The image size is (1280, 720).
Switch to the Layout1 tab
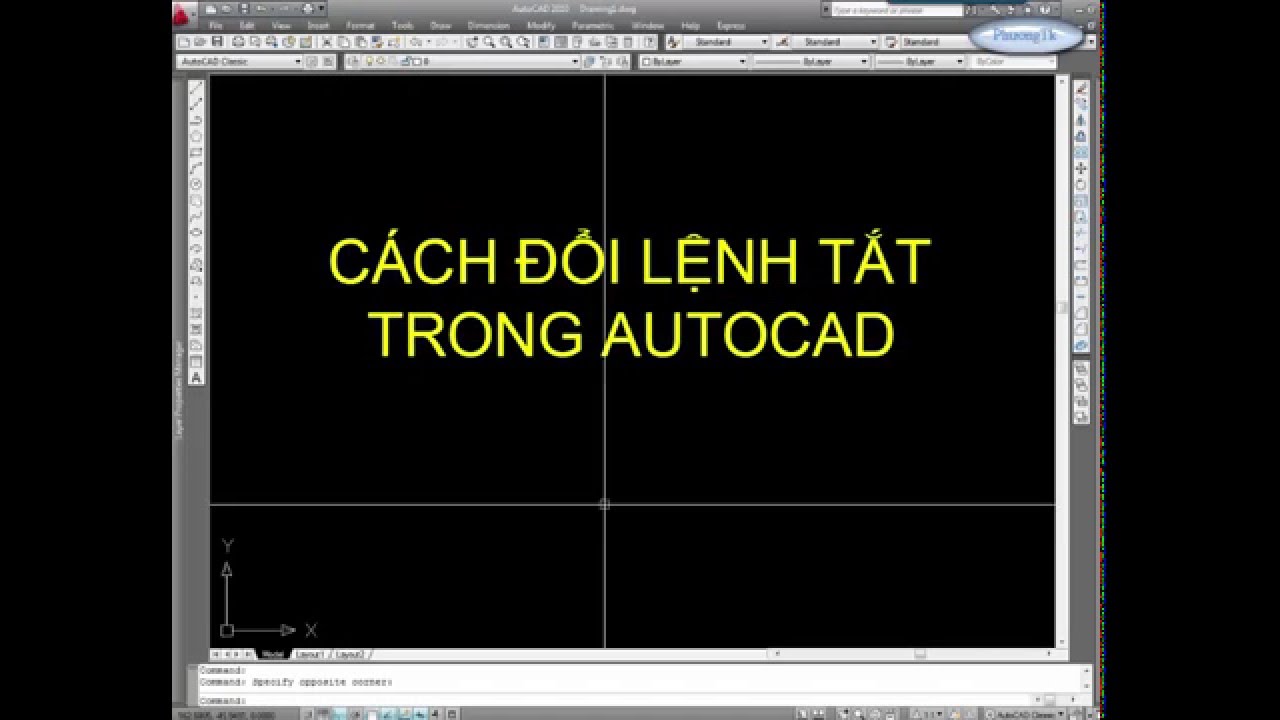point(309,654)
